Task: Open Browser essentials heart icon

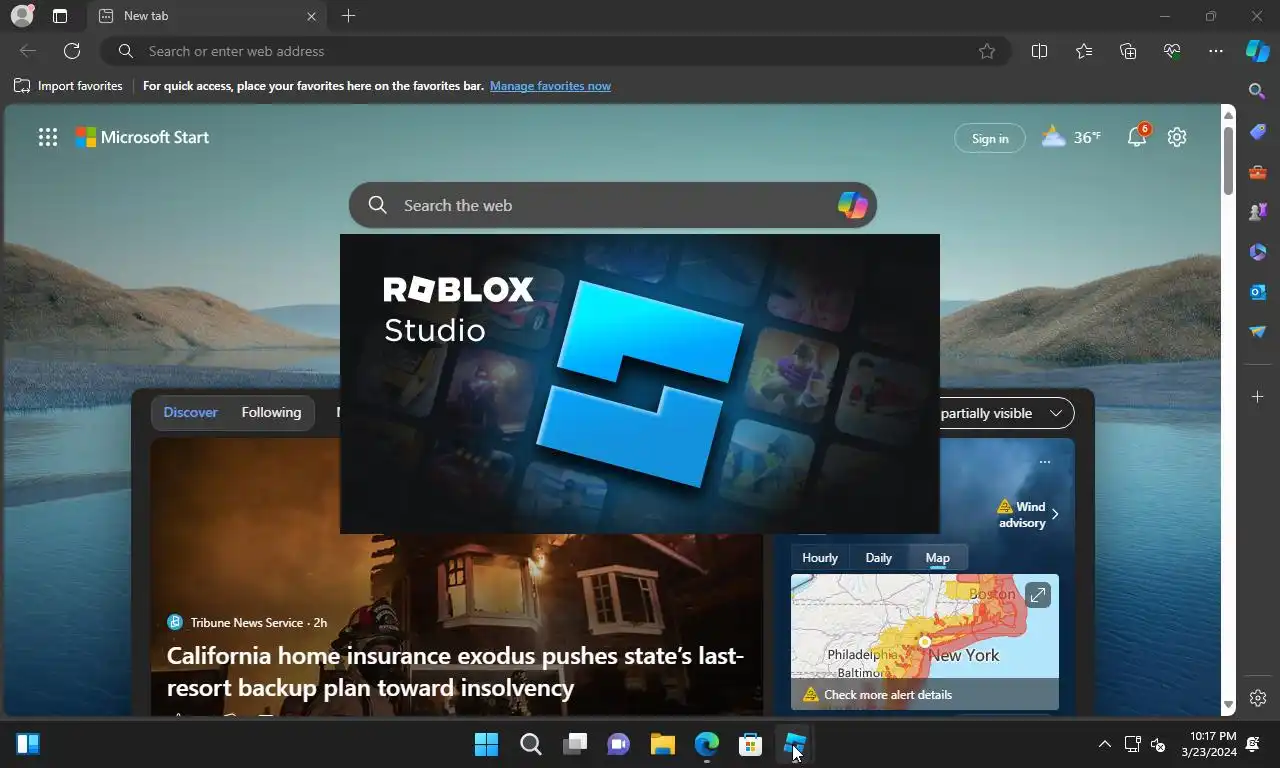Action: [x=1172, y=51]
